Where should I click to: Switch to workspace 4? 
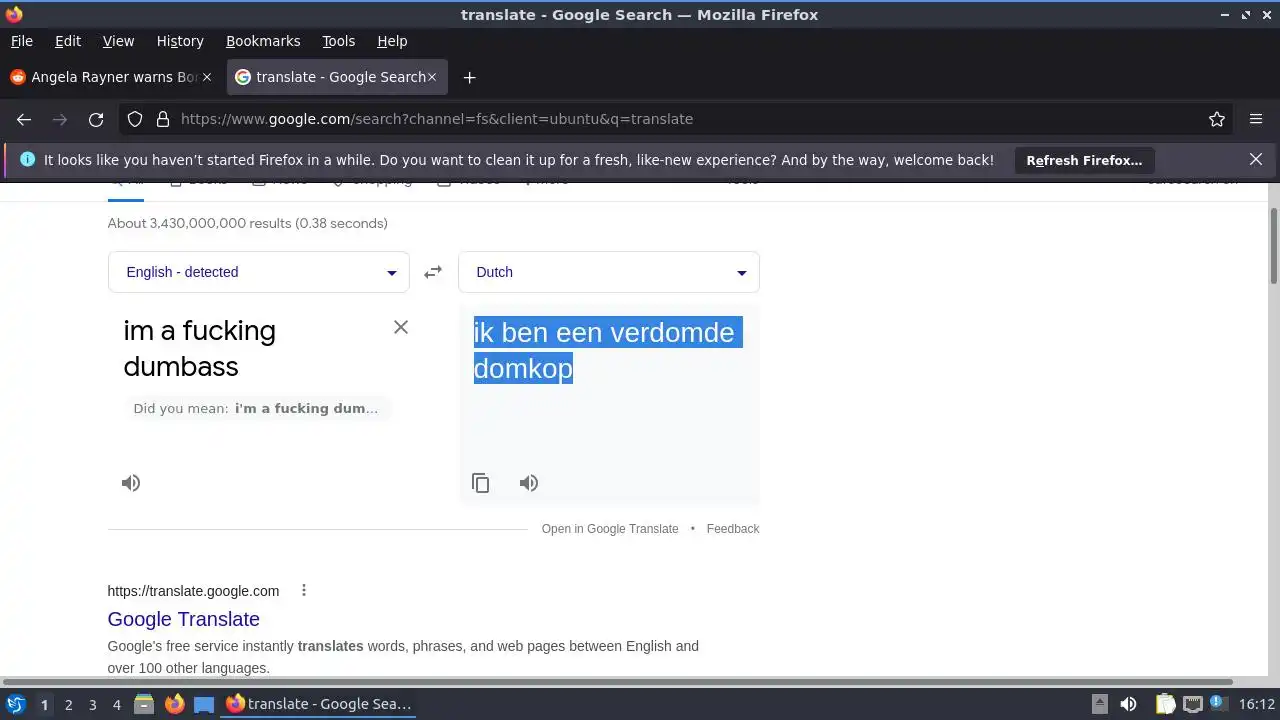[x=117, y=704]
